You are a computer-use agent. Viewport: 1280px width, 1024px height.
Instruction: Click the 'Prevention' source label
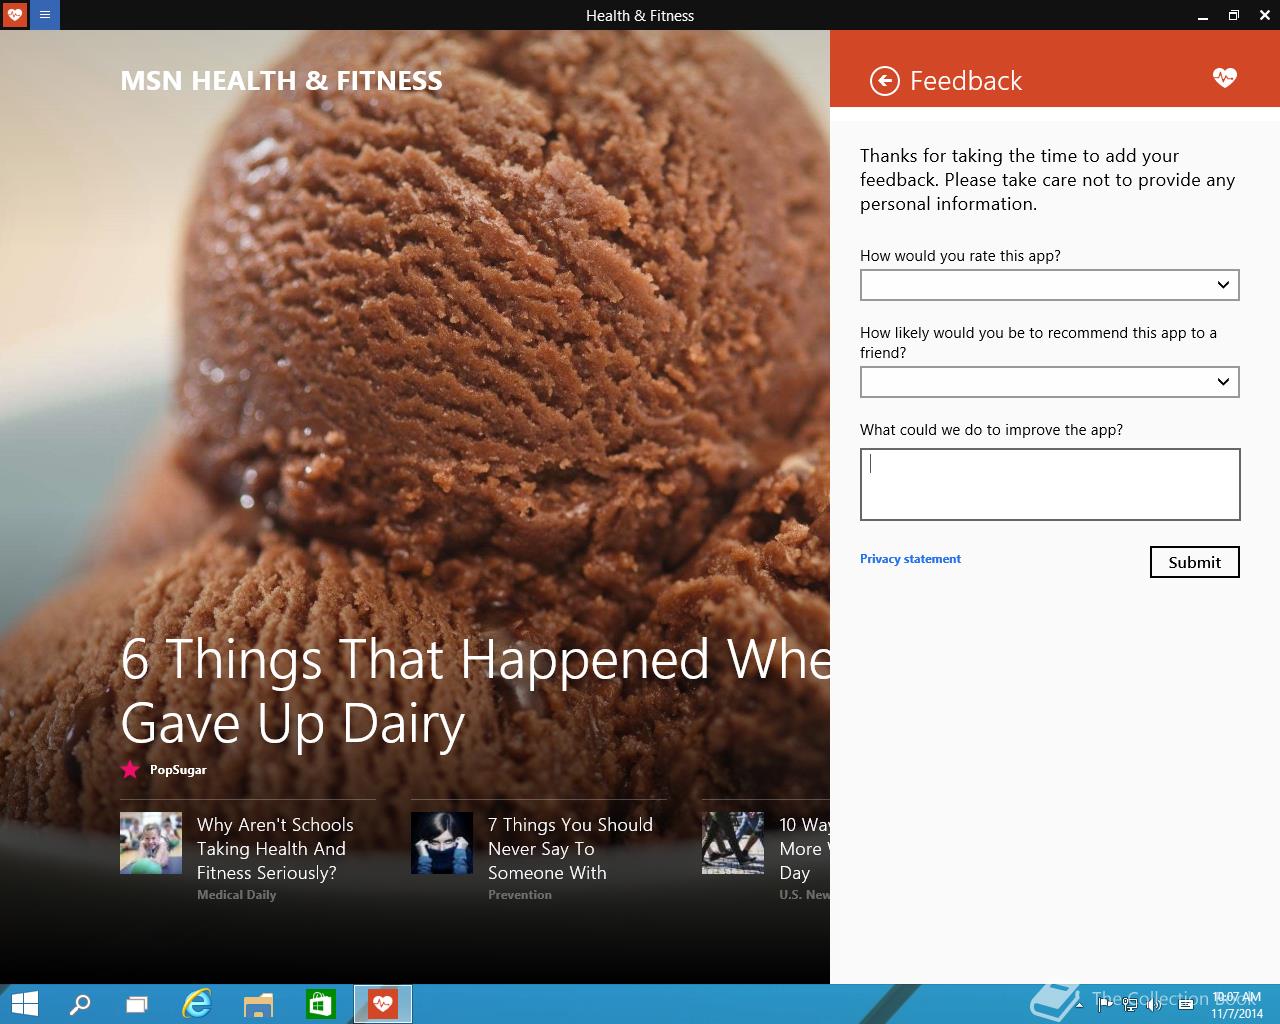click(x=520, y=895)
